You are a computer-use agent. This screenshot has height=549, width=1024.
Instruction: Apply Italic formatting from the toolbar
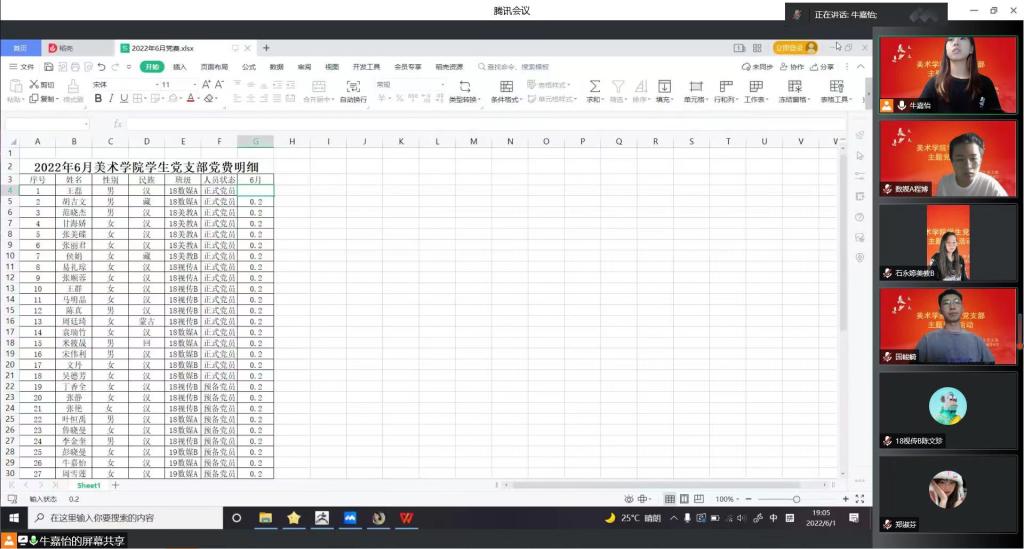click(x=111, y=99)
